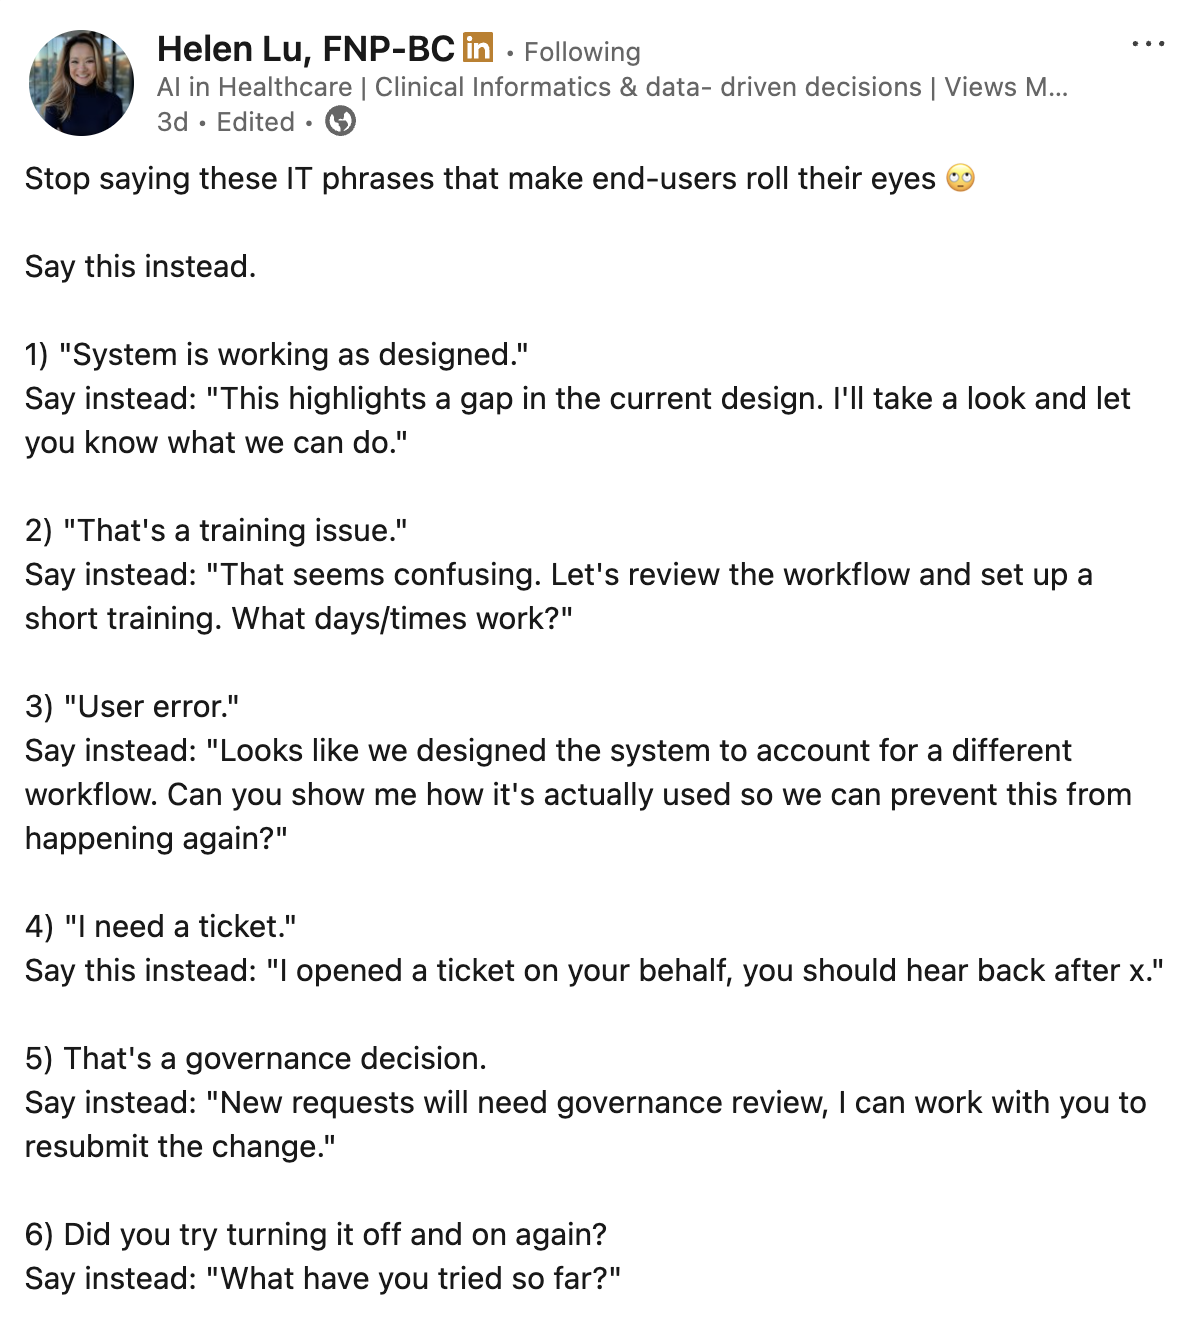Click the gold LinkedIn badge icon
The height and width of the screenshot is (1320, 1192).
click(x=478, y=47)
